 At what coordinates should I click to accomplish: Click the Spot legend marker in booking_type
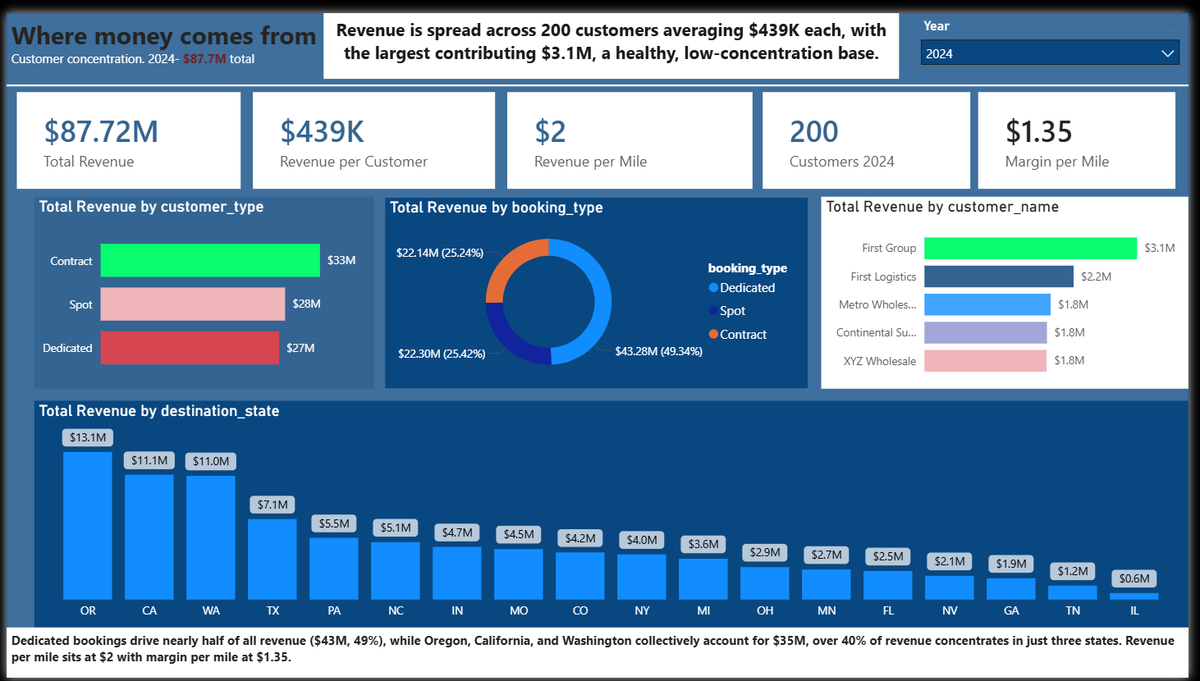click(x=713, y=311)
